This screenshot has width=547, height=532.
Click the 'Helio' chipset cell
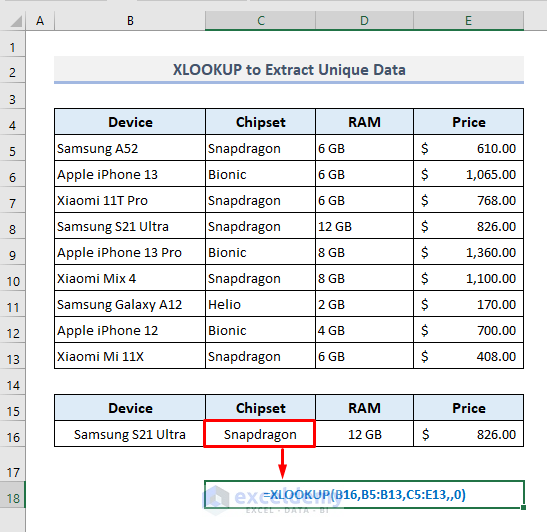pos(261,304)
